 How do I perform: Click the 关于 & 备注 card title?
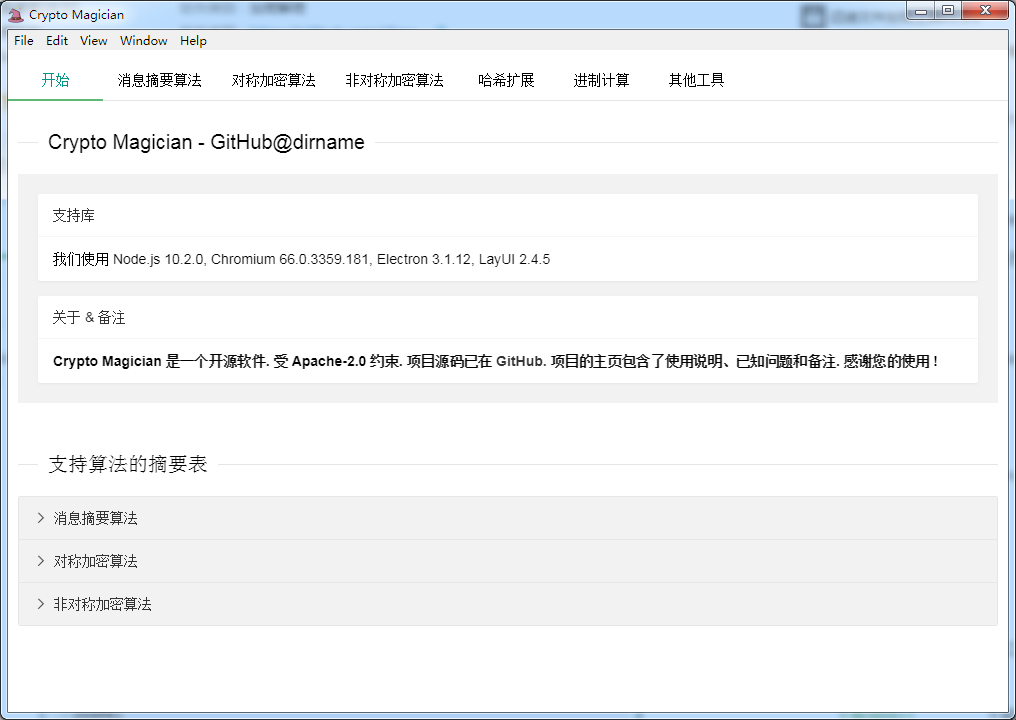89,318
